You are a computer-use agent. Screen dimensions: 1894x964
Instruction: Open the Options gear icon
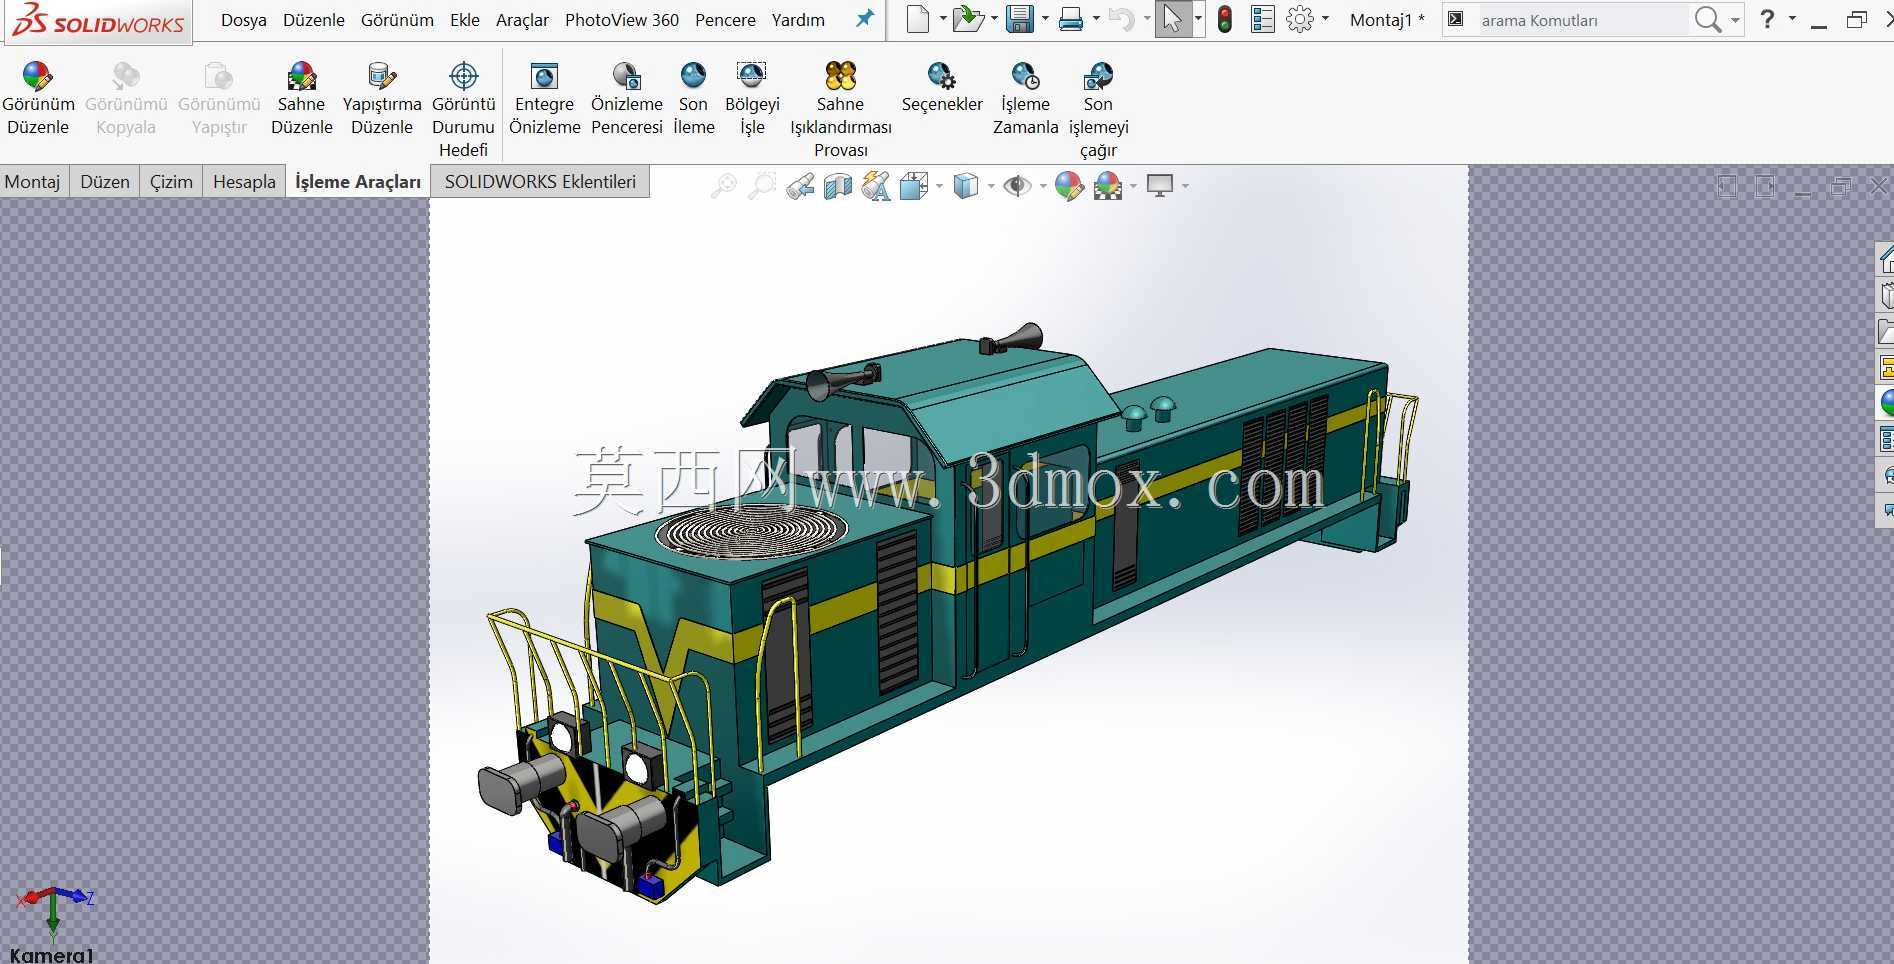pos(1300,19)
